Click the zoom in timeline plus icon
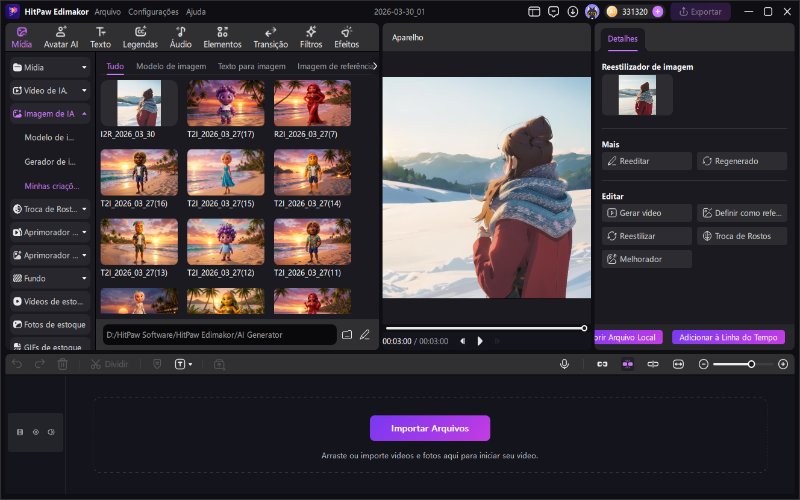Viewport: 800px width, 500px height. (x=782, y=364)
